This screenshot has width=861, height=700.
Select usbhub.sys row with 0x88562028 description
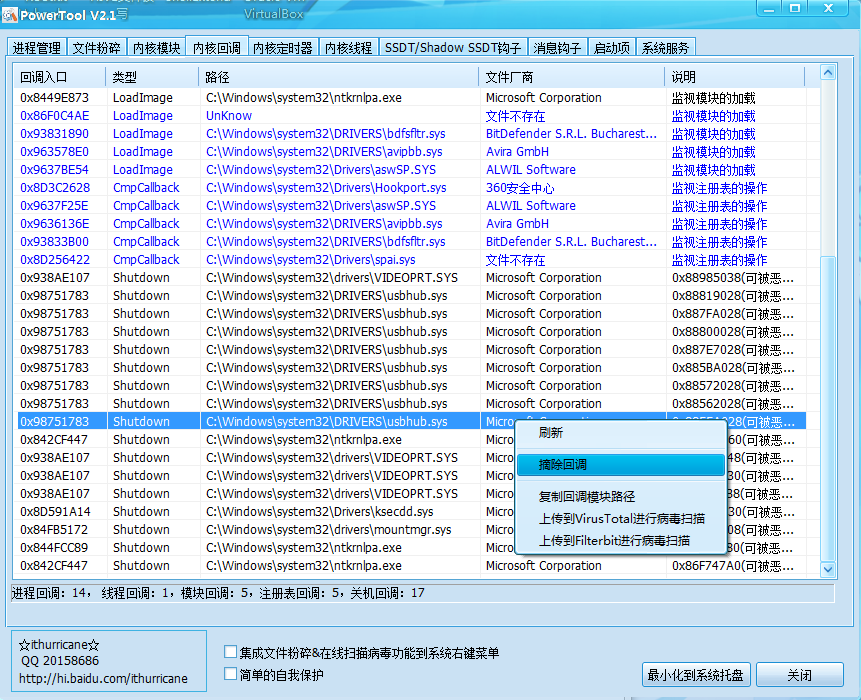point(411,404)
